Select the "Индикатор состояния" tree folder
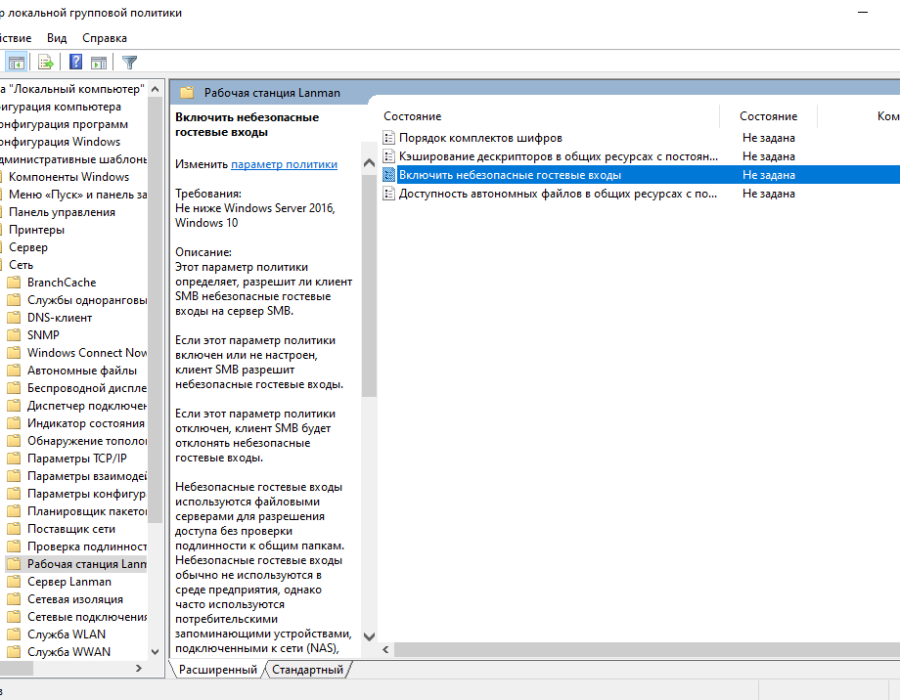900x700 pixels. coord(86,423)
